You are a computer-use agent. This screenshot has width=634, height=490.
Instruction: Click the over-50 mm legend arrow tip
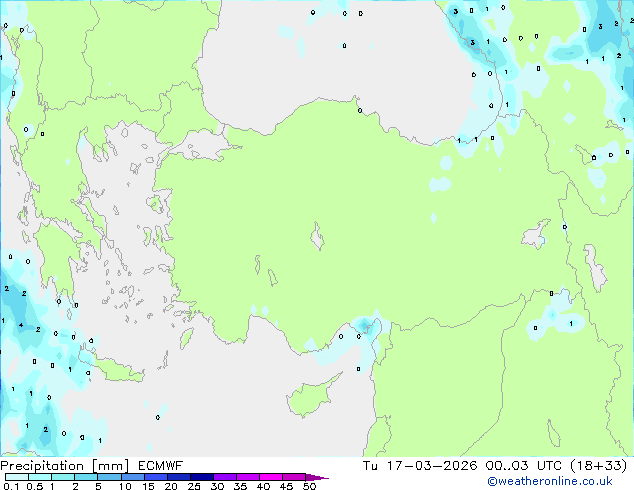coord(317,477)
